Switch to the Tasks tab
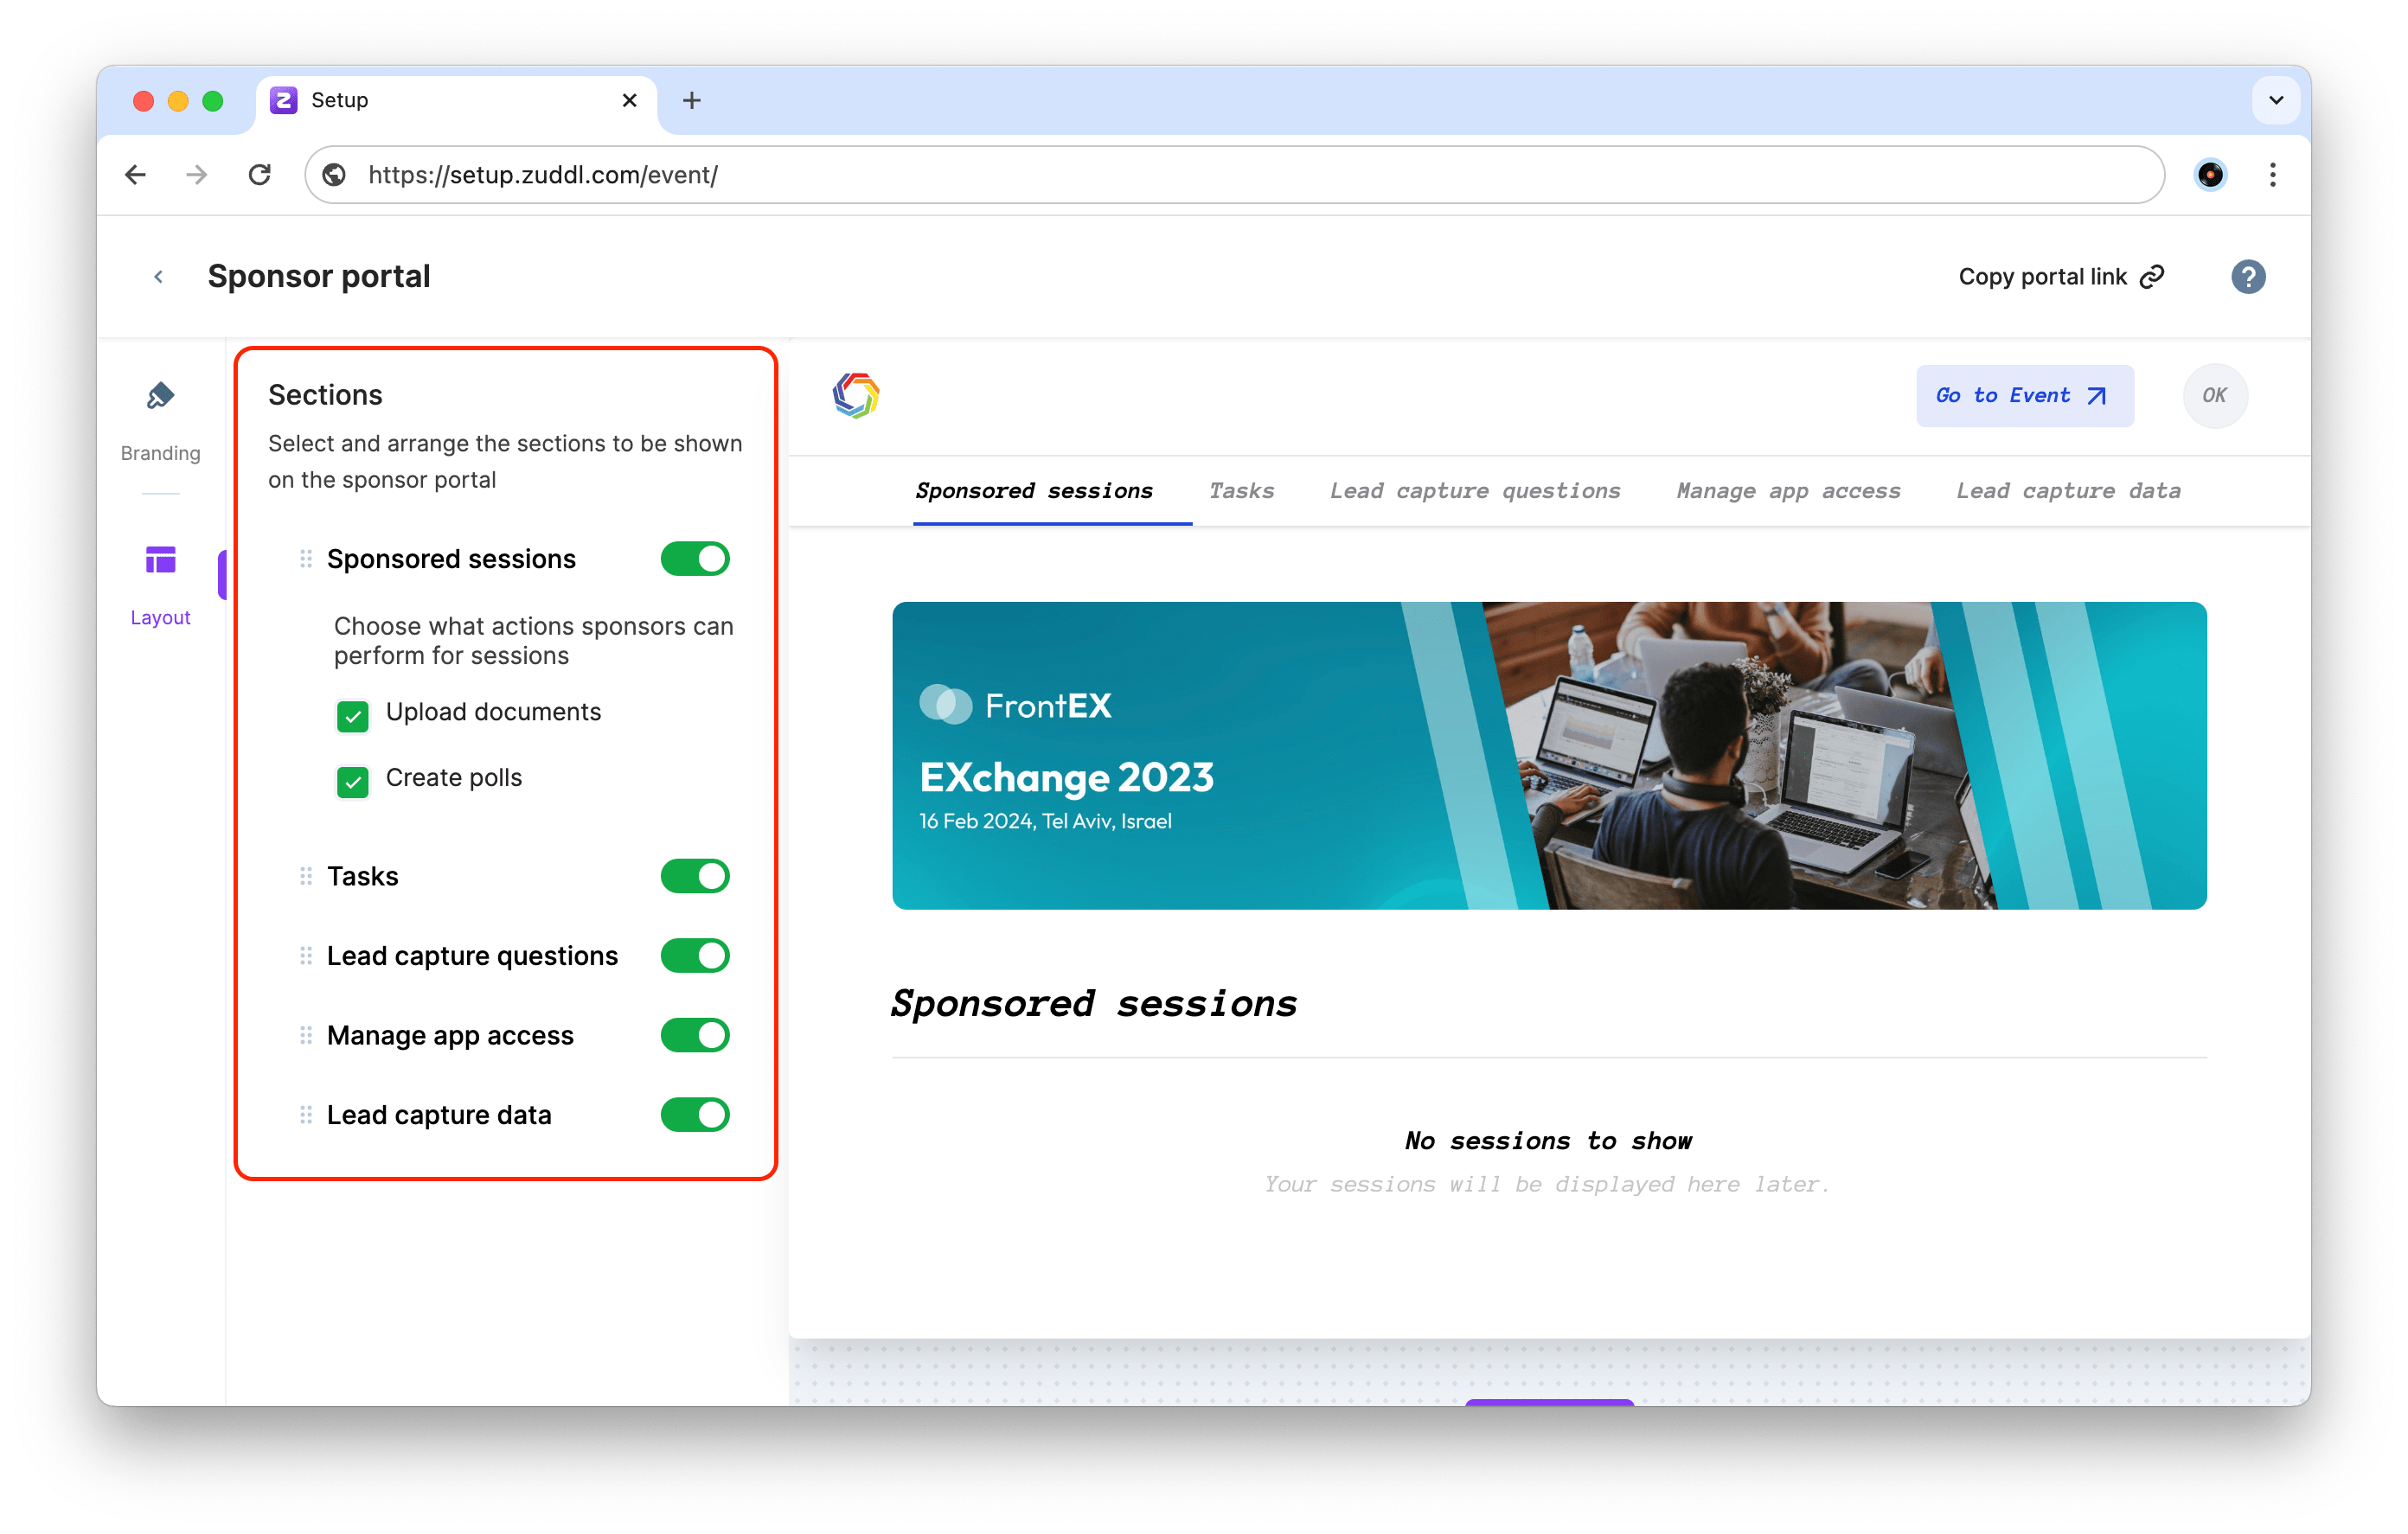The height and width of the screenshot is (1534, 2408). (x=1241, y=491)
